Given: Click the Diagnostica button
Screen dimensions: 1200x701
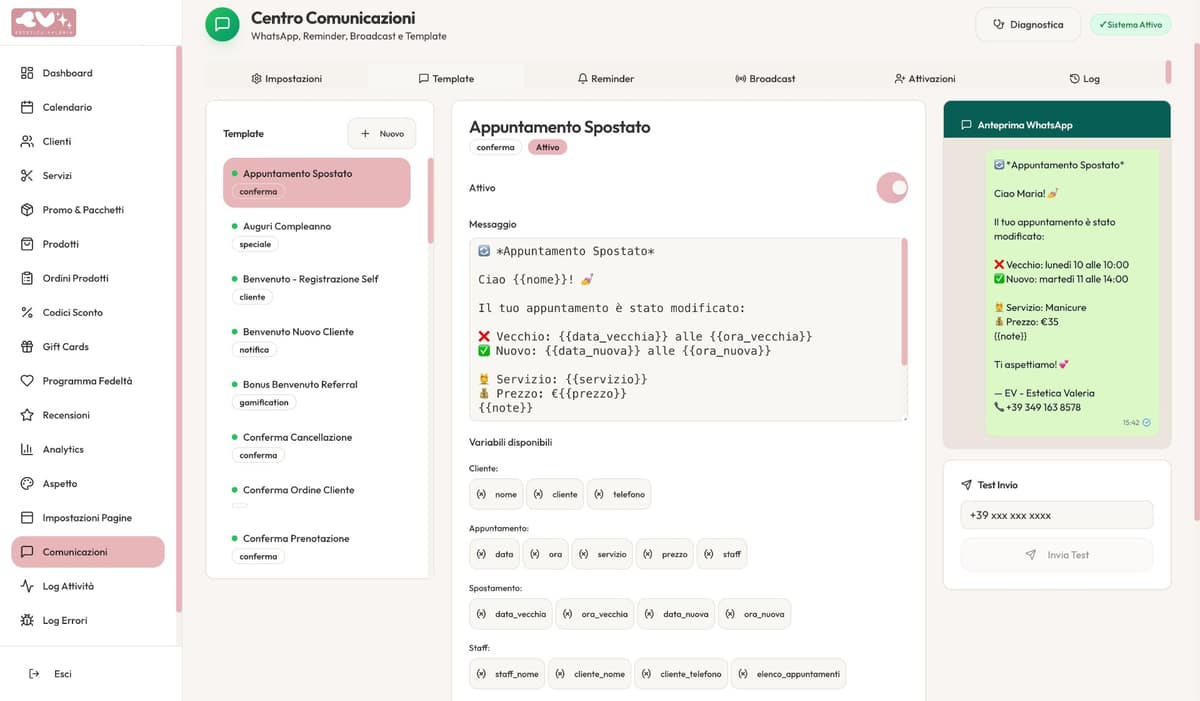Looking at the screenshot, I should (x=1028, y=24).
